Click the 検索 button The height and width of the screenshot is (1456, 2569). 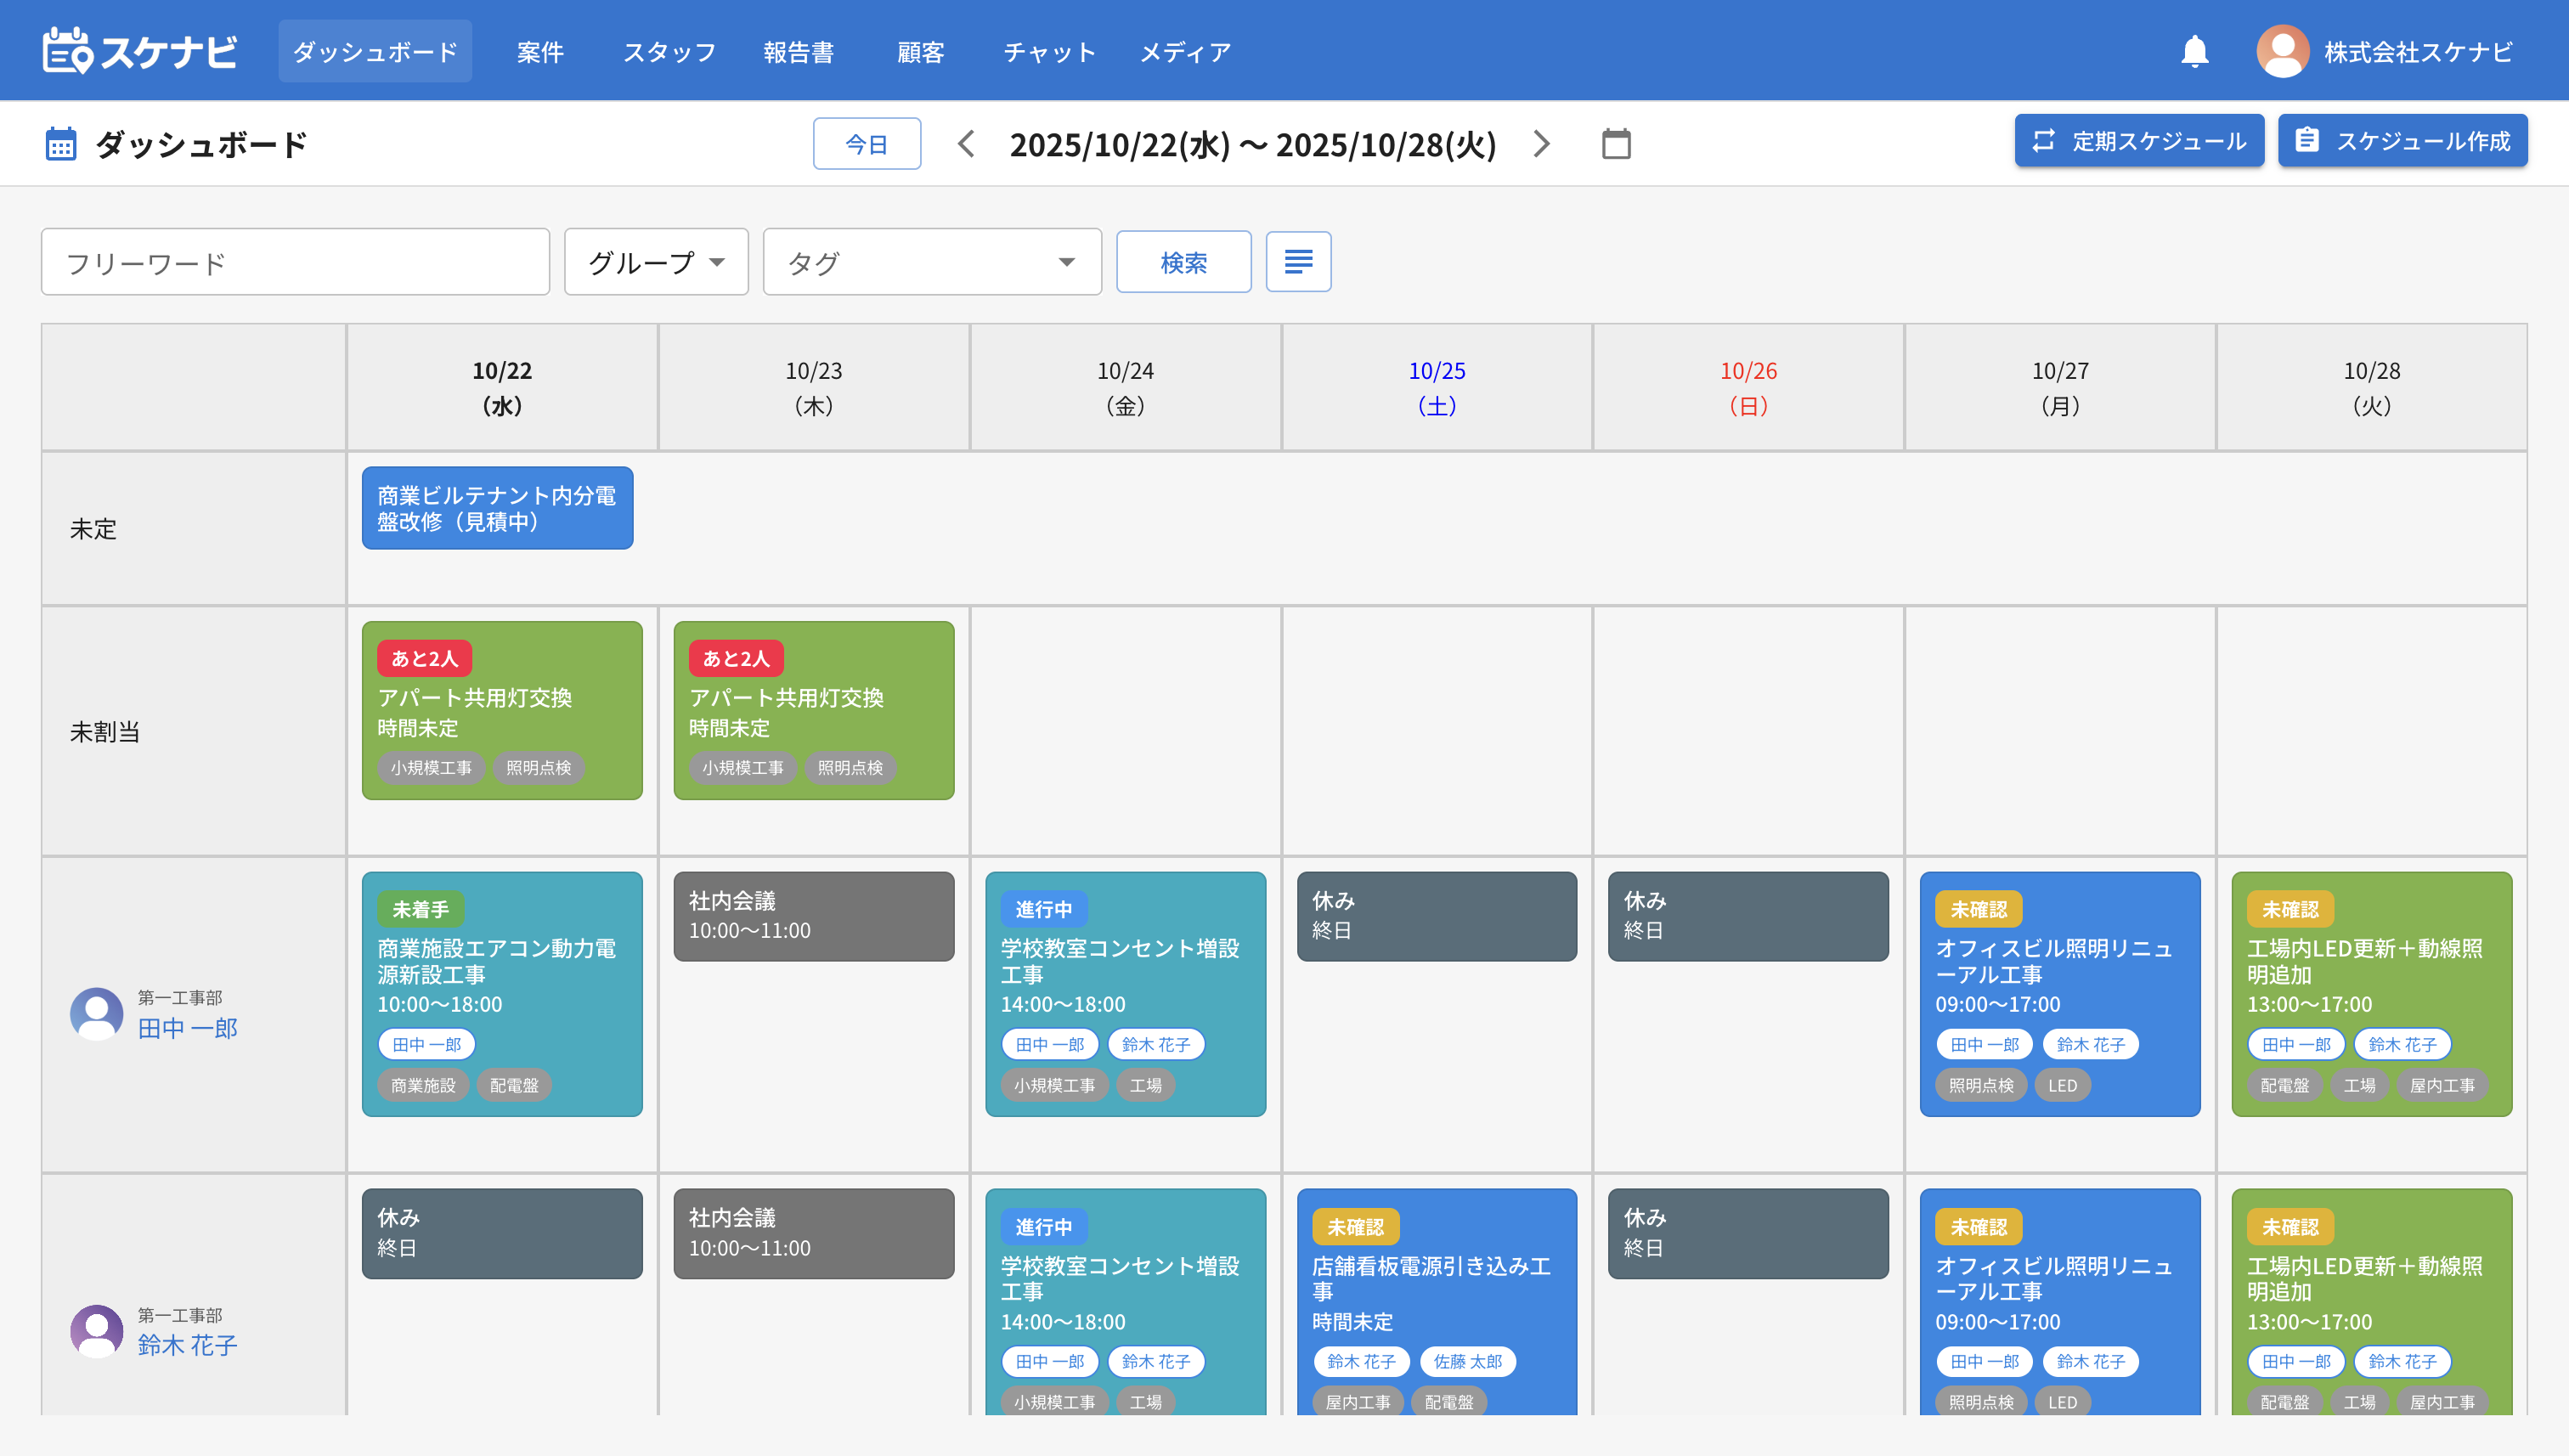[x=1183, y=262]
